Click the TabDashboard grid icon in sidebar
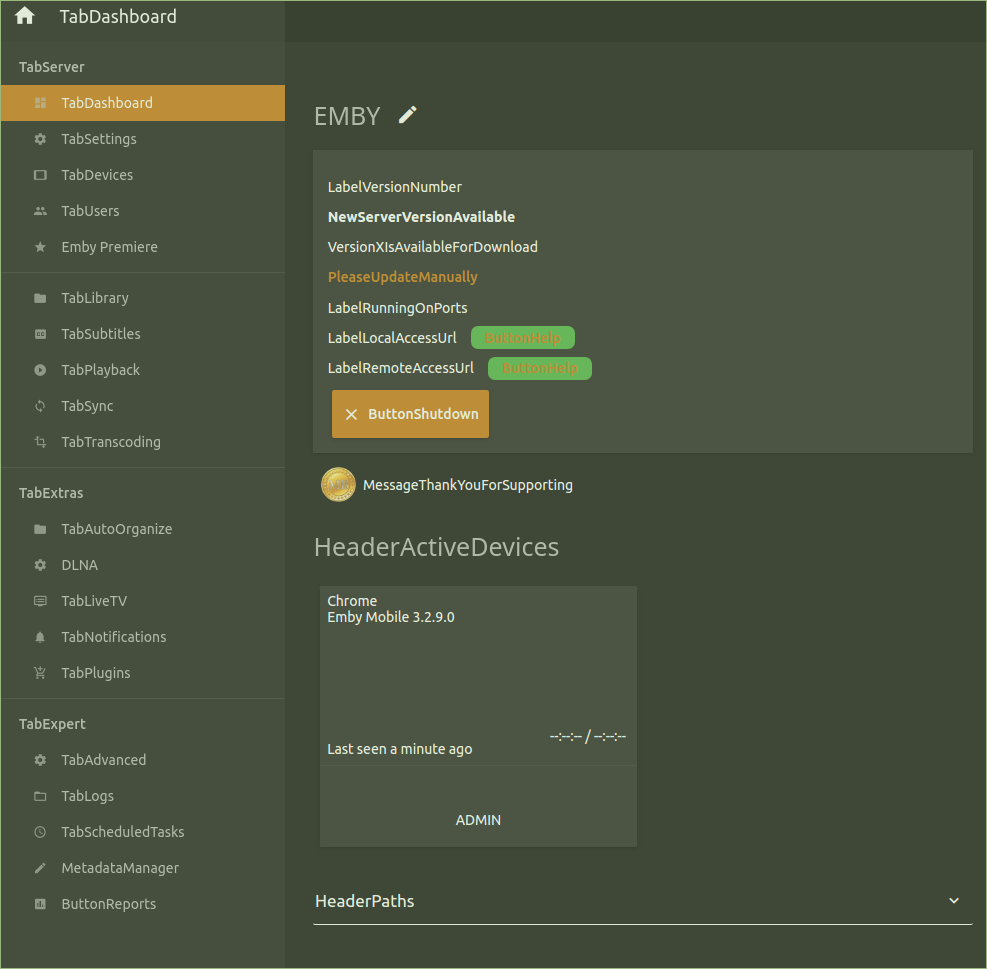Image resolution: width=987 pixels, height=969 pixels. 40,103
